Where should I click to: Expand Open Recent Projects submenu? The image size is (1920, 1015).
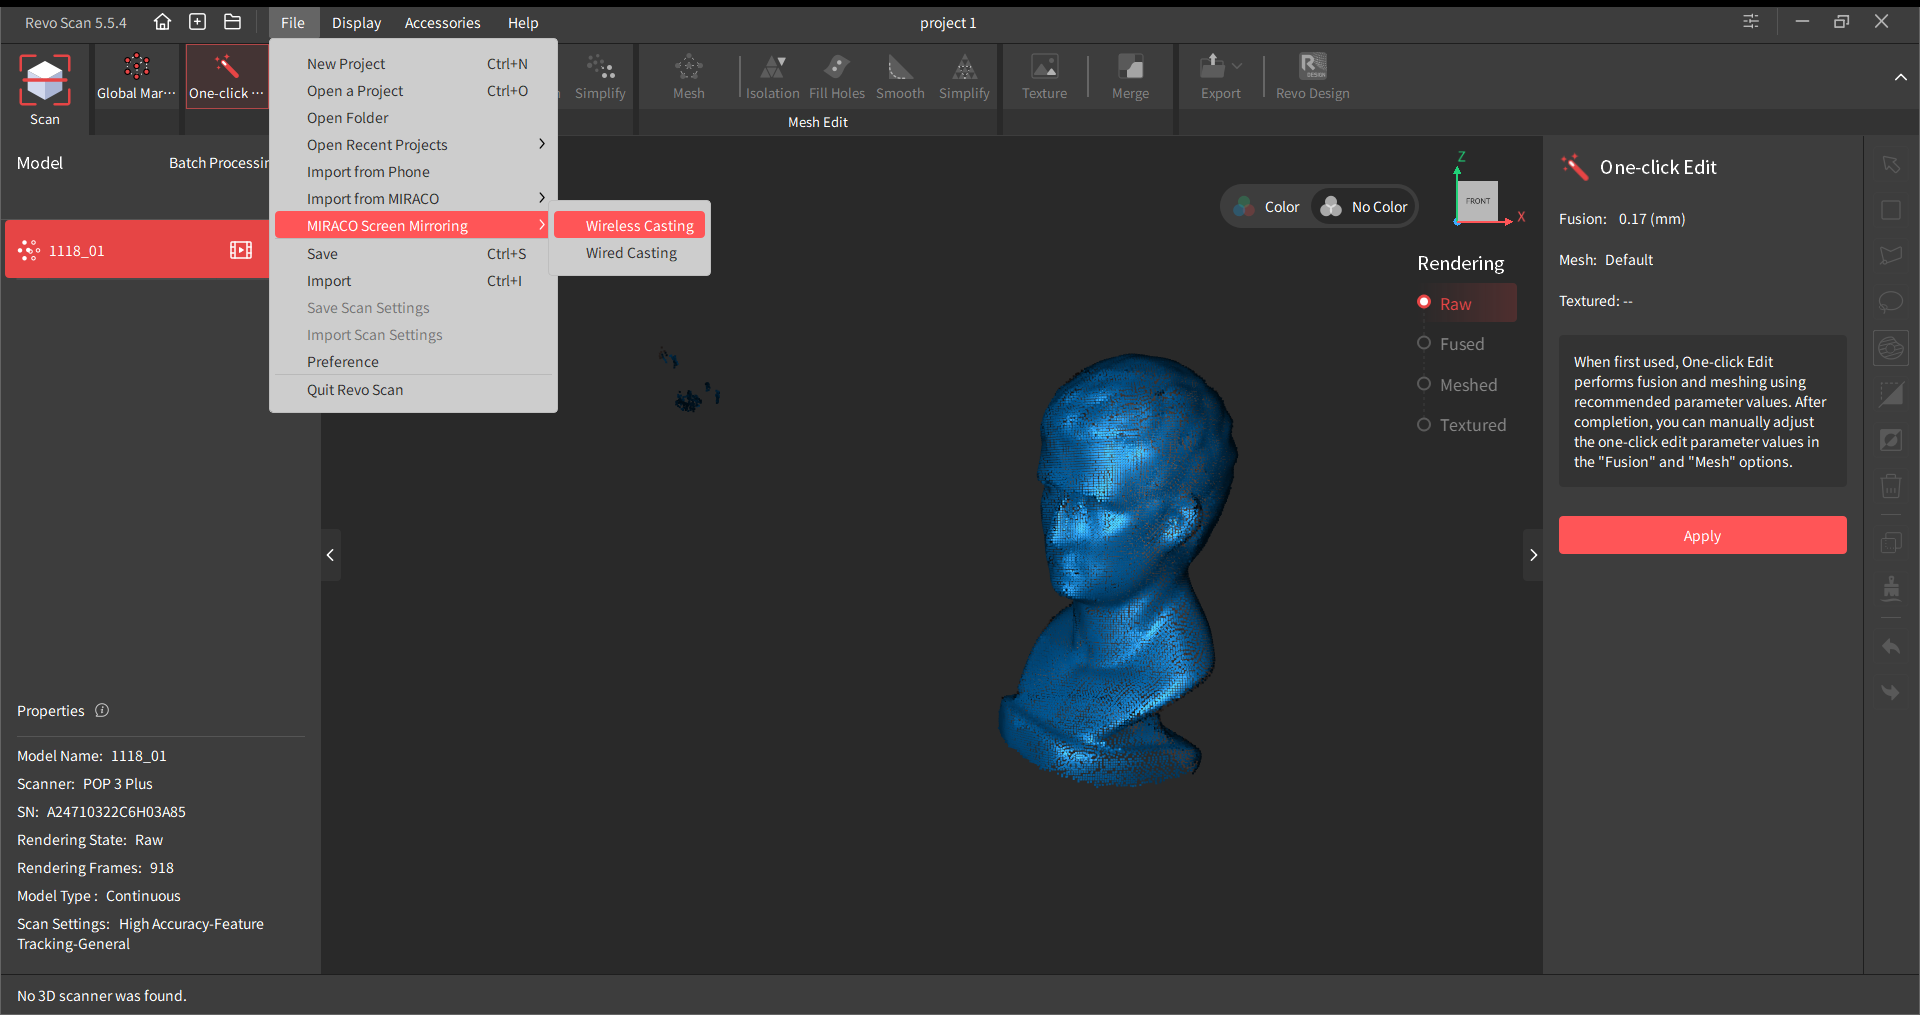click(x=541, y=144)
